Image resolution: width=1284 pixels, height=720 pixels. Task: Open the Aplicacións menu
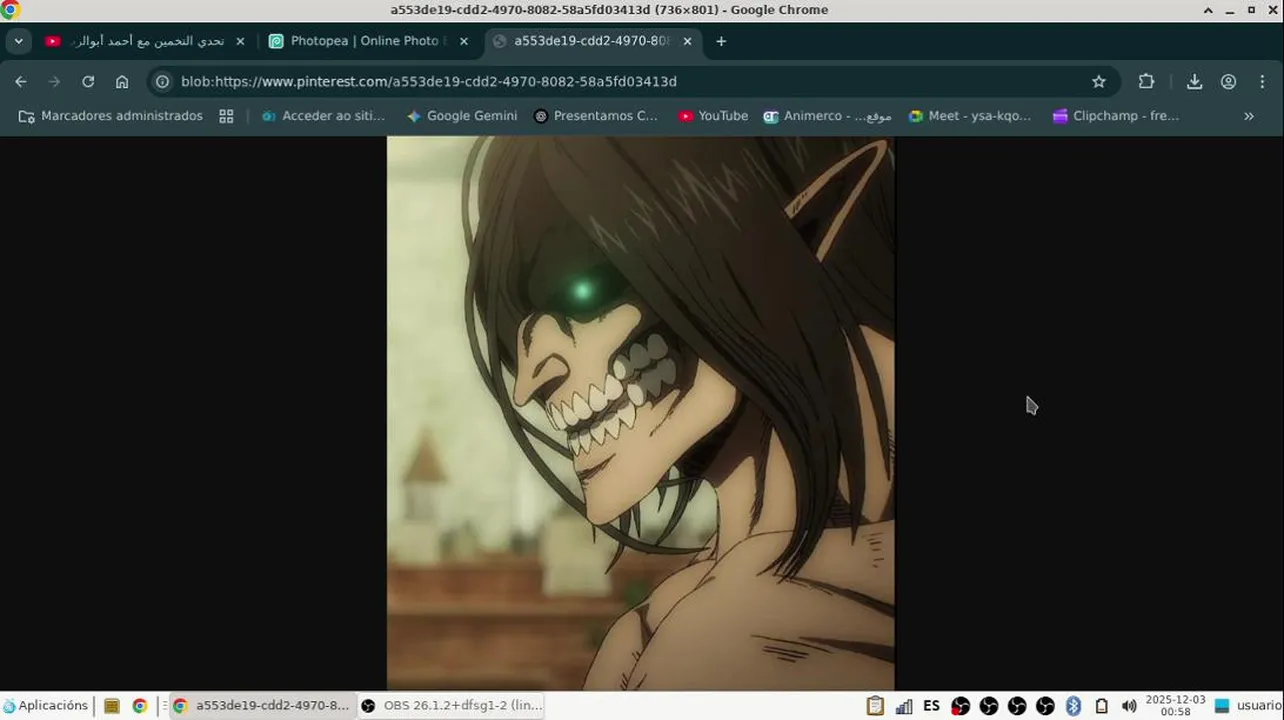(x=46, y=706)
